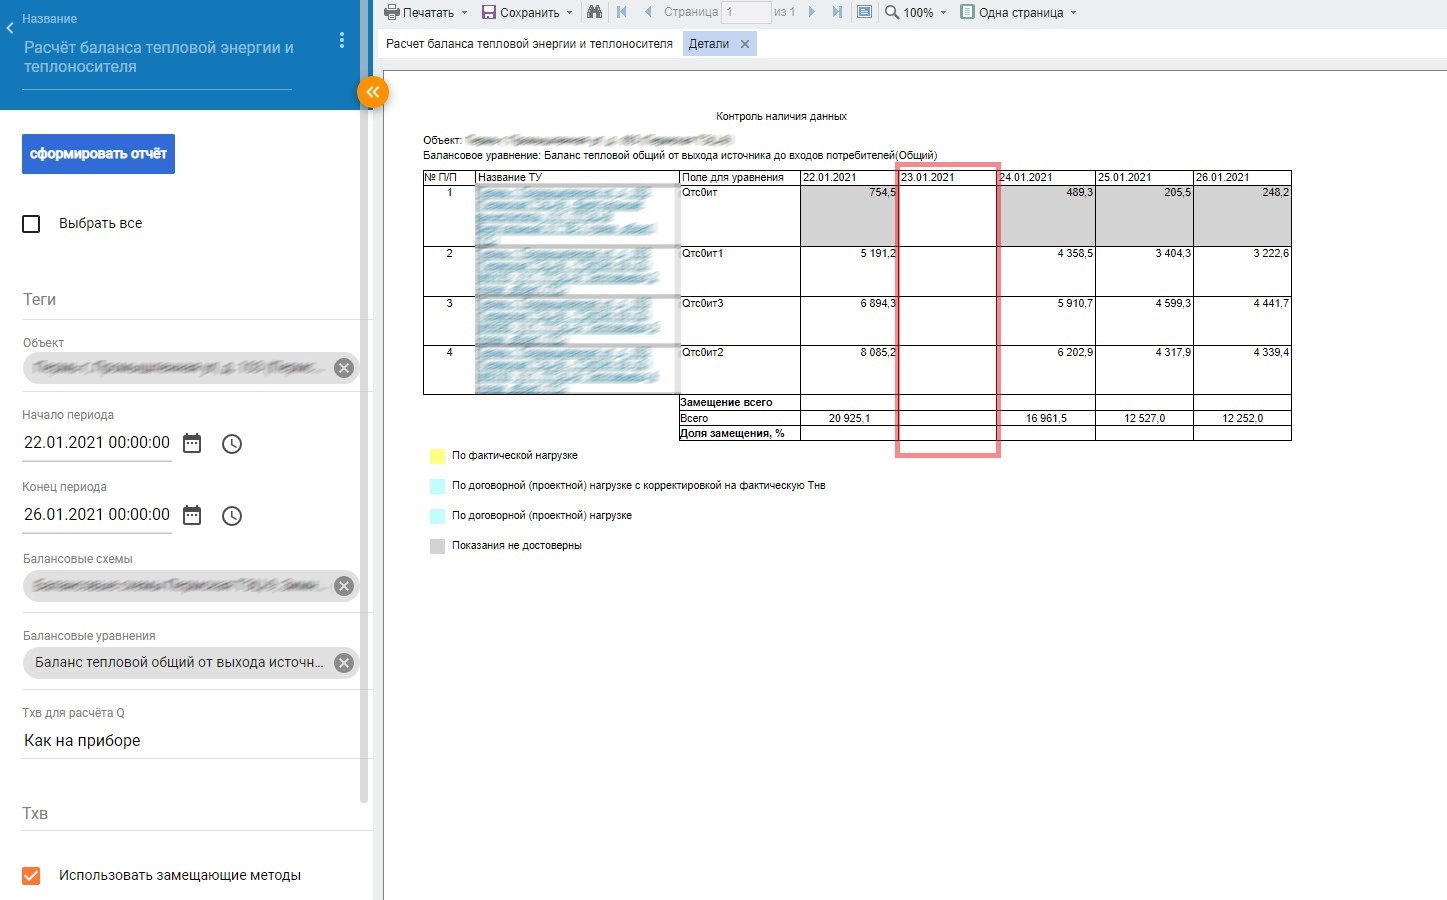Click the 22.01.2021 column header
The height and width of the screenshot is (900, 1447).
pyautogui.click(x=849, y=177)
